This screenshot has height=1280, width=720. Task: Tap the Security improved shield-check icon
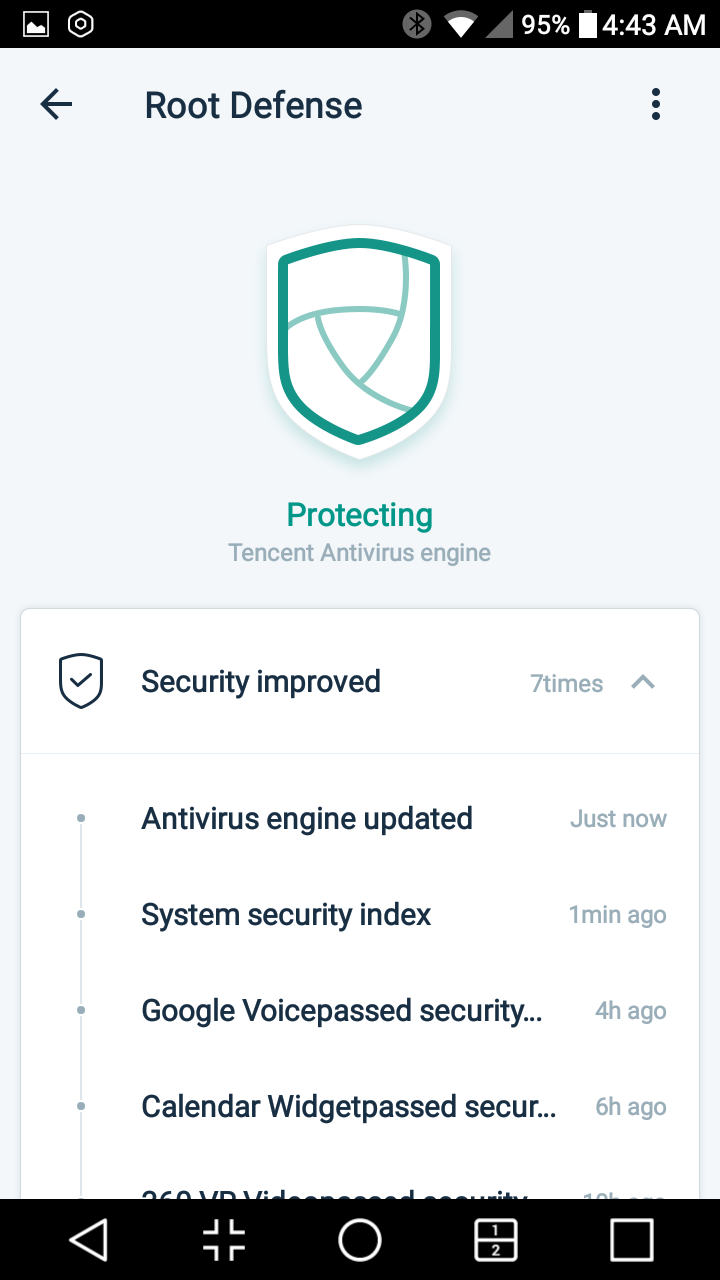[x=81, y=682]
